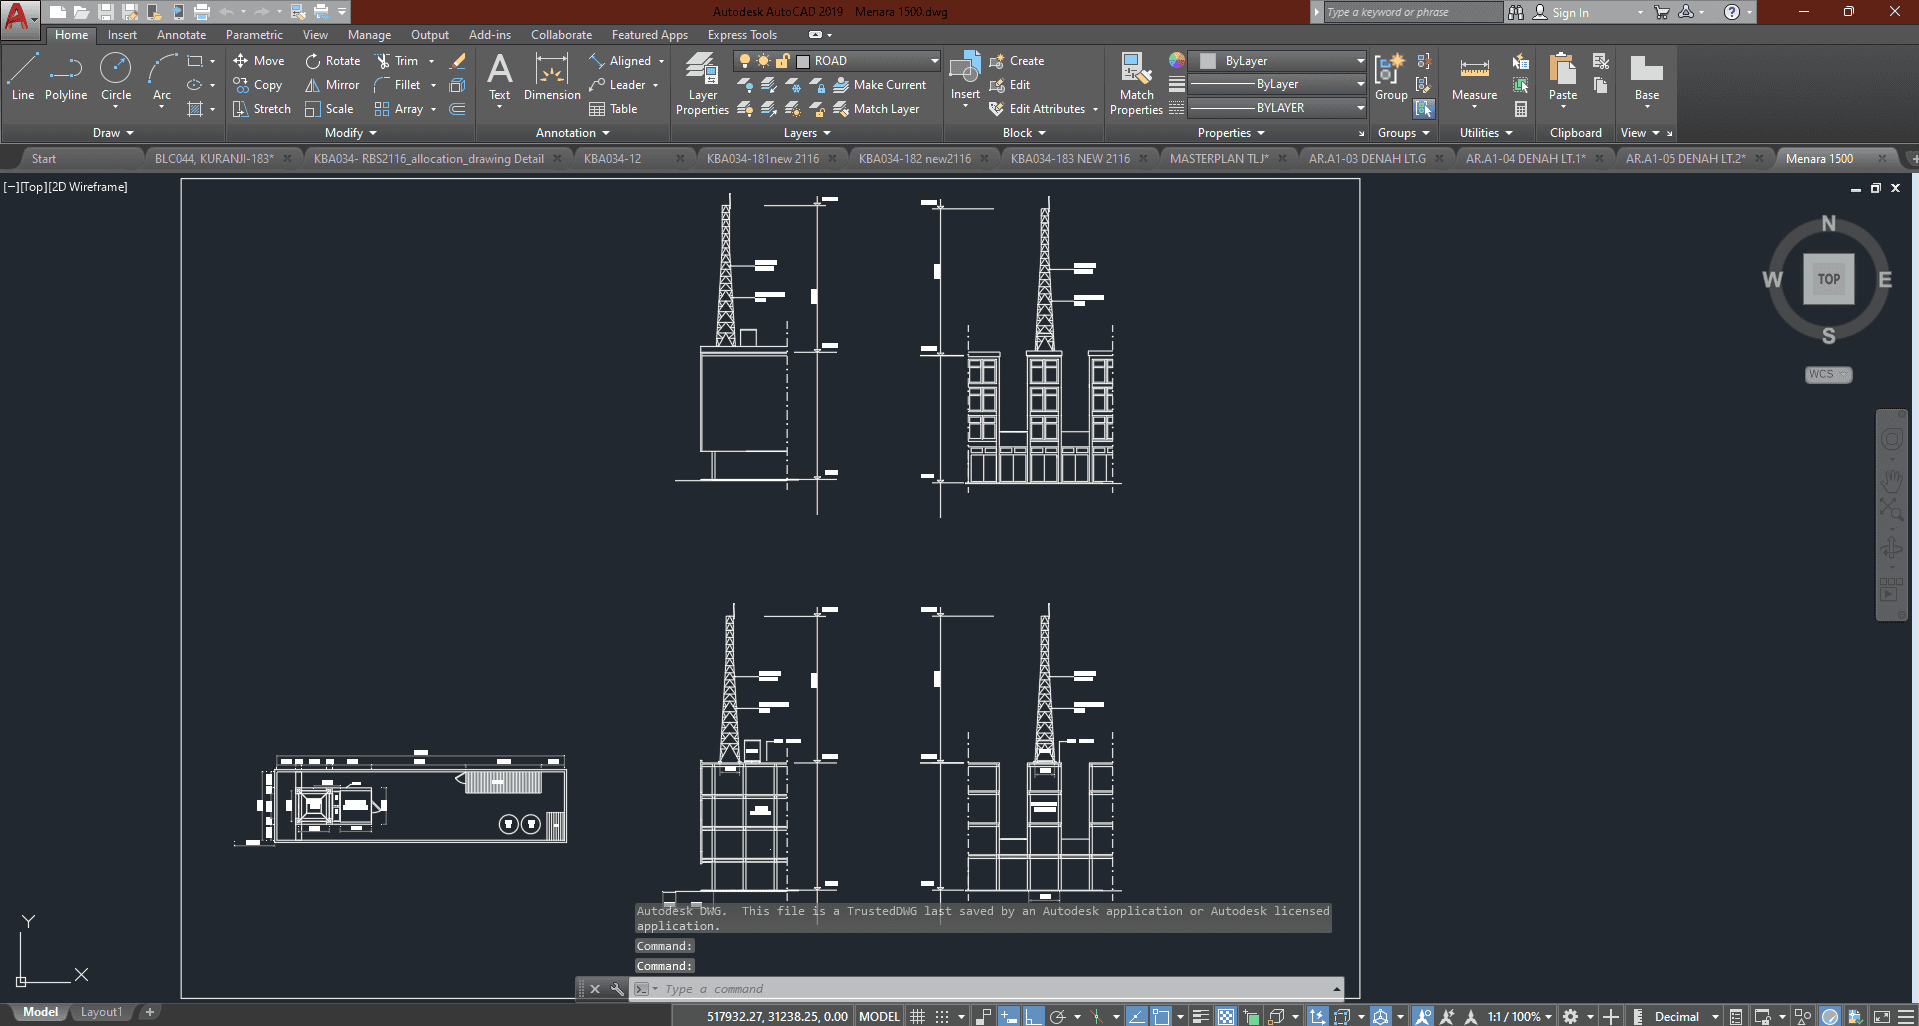This screenshot has height=1026, width=1919.
Task: Open the Decimal units dropdown
Action: (x=1714, y=1016)
